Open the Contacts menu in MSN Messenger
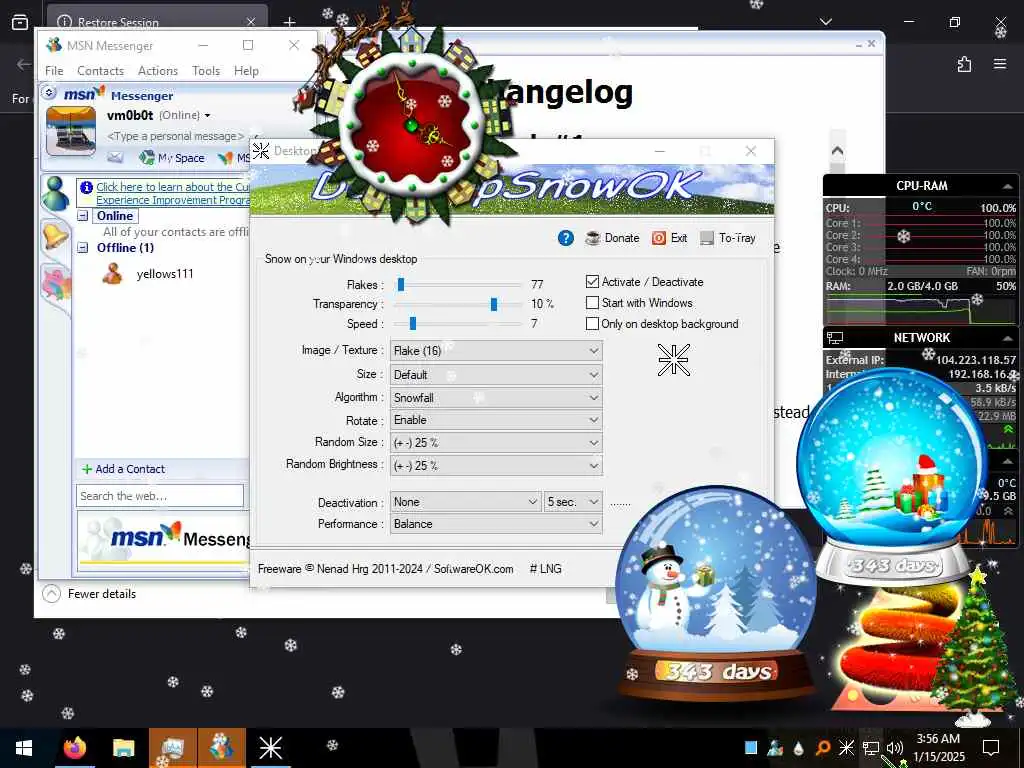1024x768 pixels. coord(100,71)
